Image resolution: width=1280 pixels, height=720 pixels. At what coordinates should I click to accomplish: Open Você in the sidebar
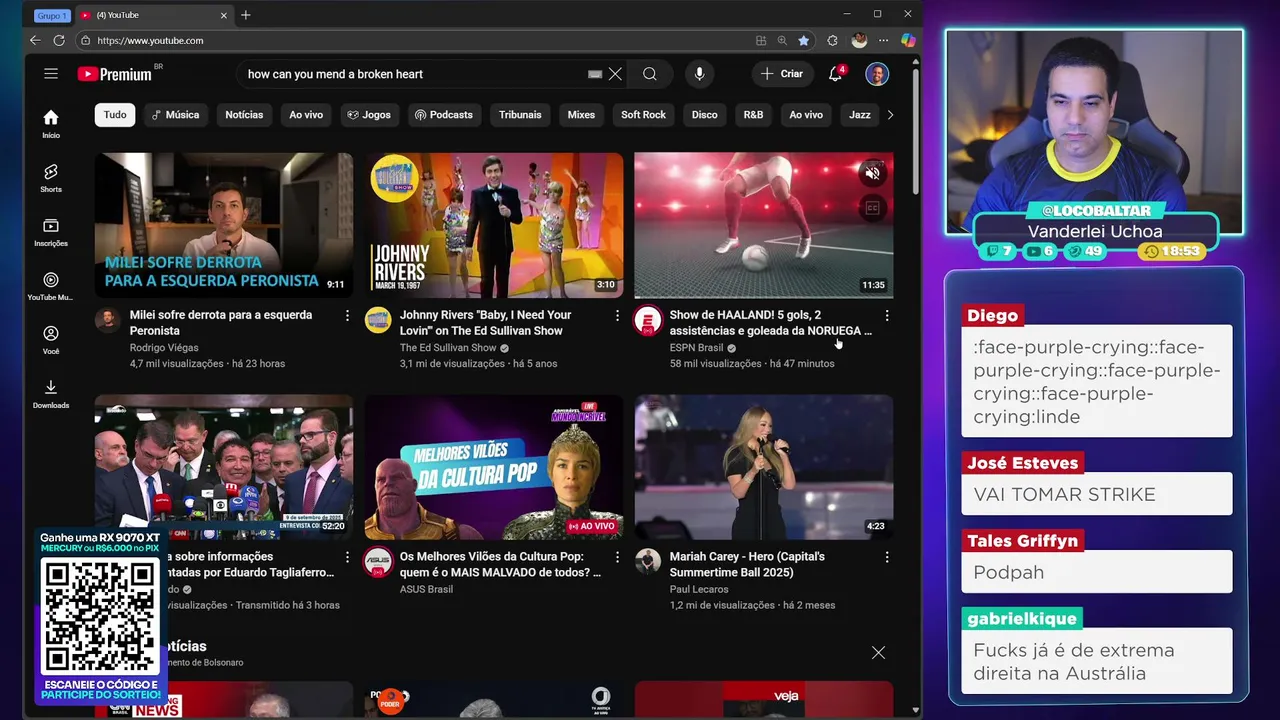(51, 339)
